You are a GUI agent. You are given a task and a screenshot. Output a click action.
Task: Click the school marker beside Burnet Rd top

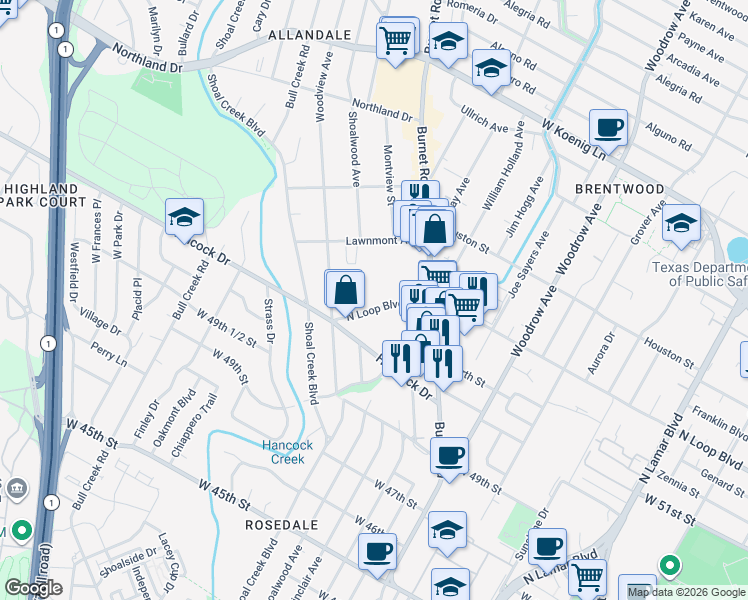tap(448, 43)
